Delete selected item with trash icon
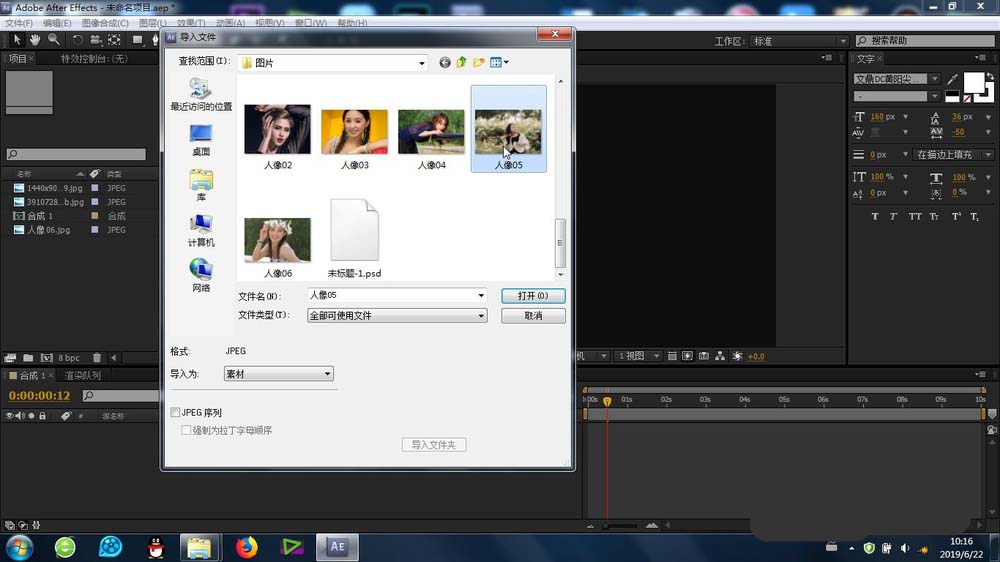Screen dimensions: 1000x562 [x=97, y=358]
